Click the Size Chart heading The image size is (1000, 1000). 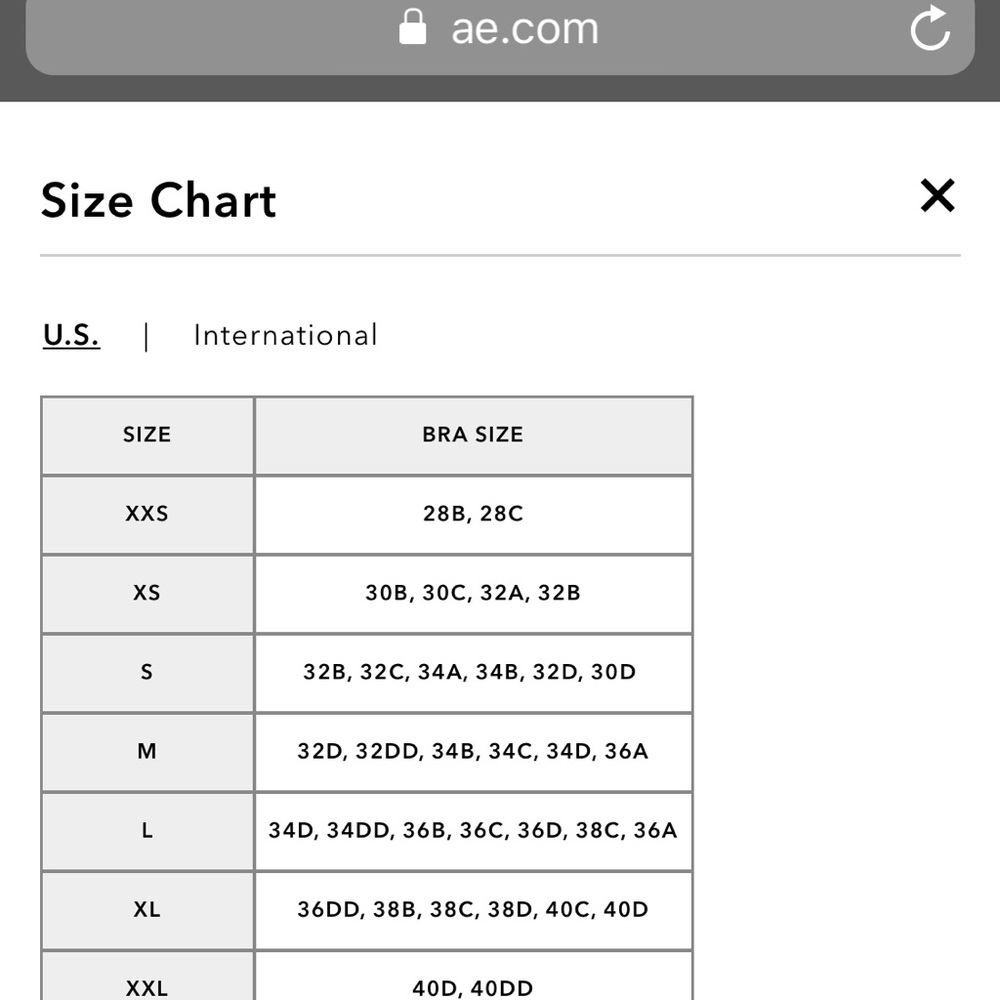click(x=158, y=200)
